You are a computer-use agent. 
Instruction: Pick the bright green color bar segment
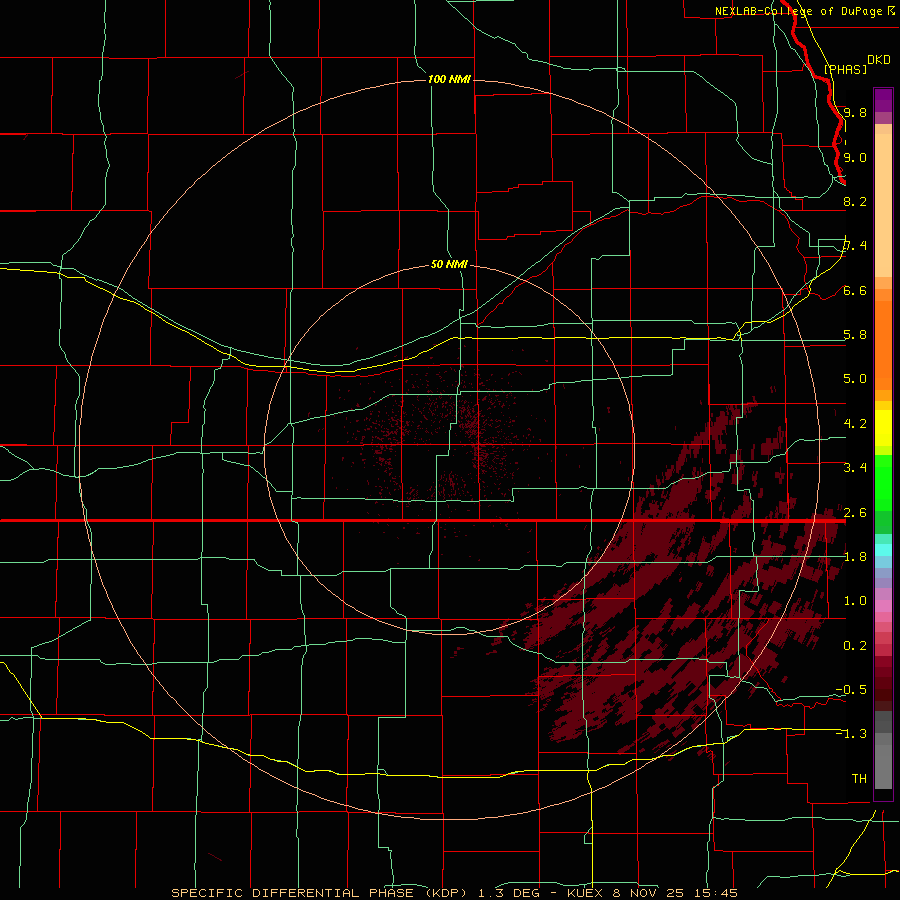883,482
